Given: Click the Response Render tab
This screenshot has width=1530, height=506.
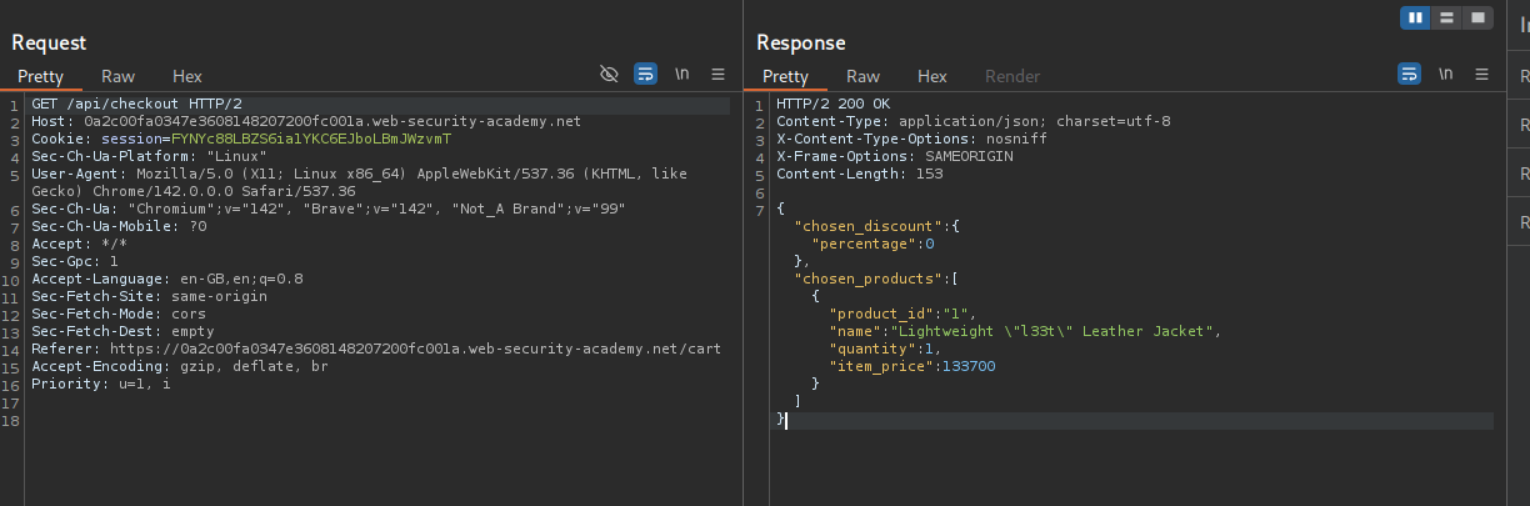Looking at the screenshot, I should [1012, 76].
